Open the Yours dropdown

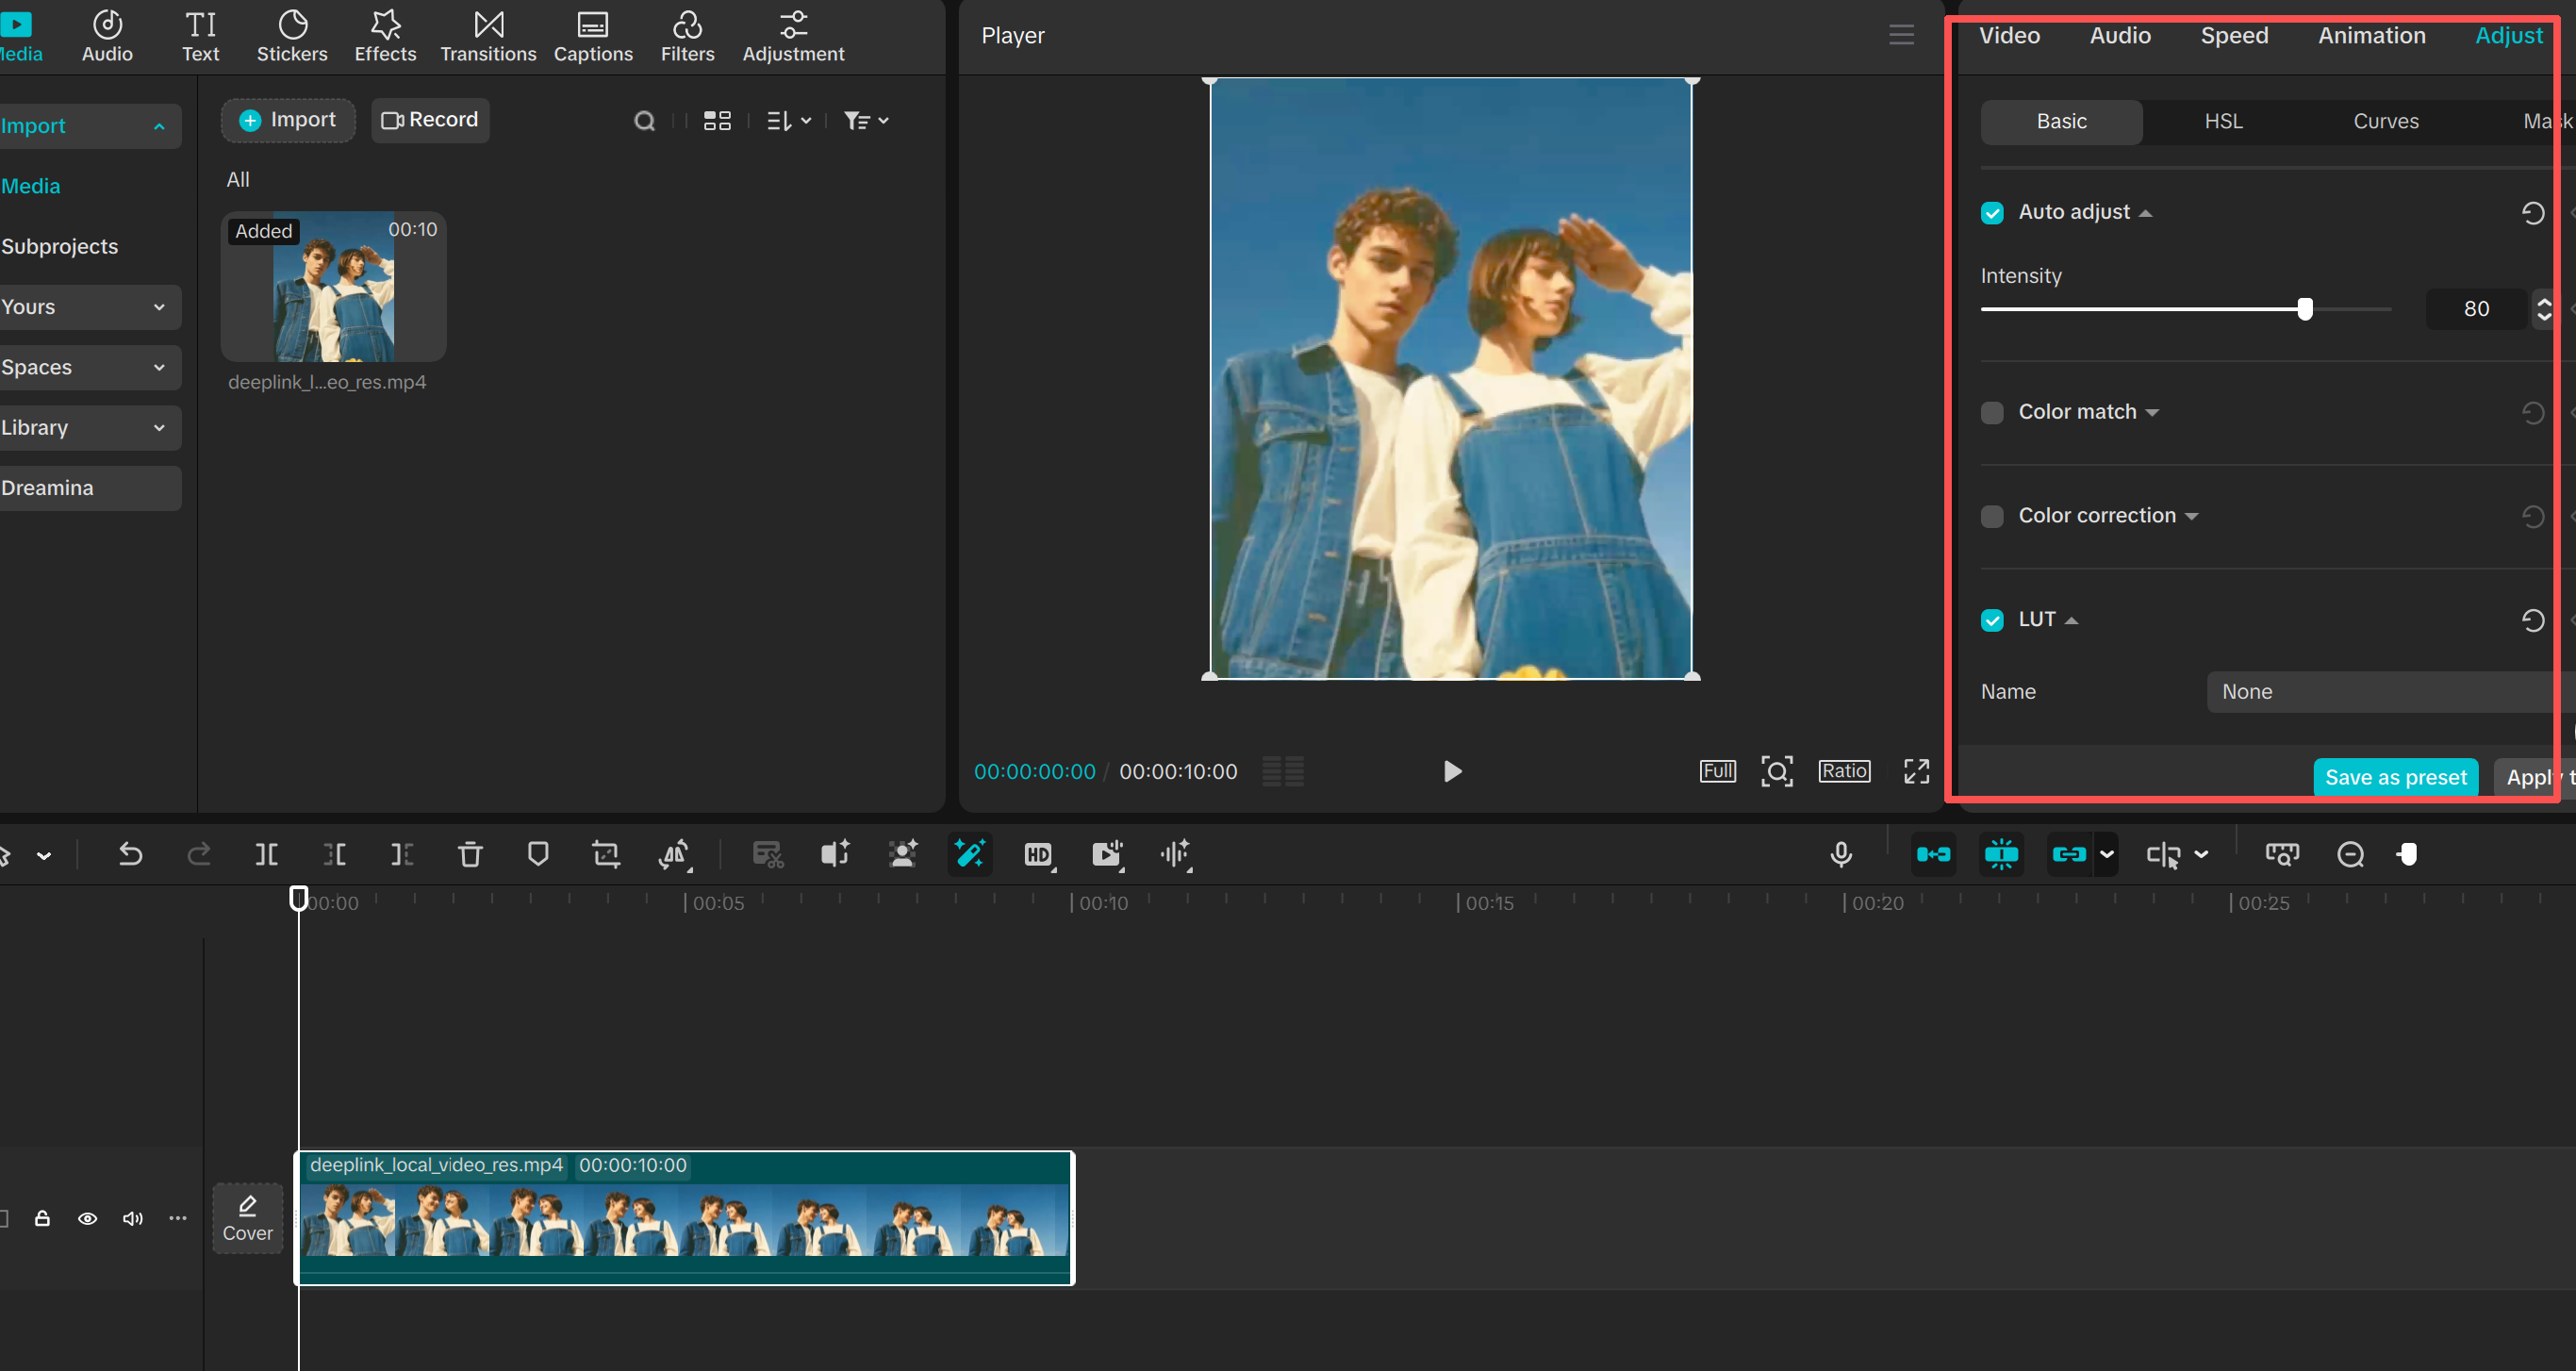pyautogui.click(x=161, y=307)
